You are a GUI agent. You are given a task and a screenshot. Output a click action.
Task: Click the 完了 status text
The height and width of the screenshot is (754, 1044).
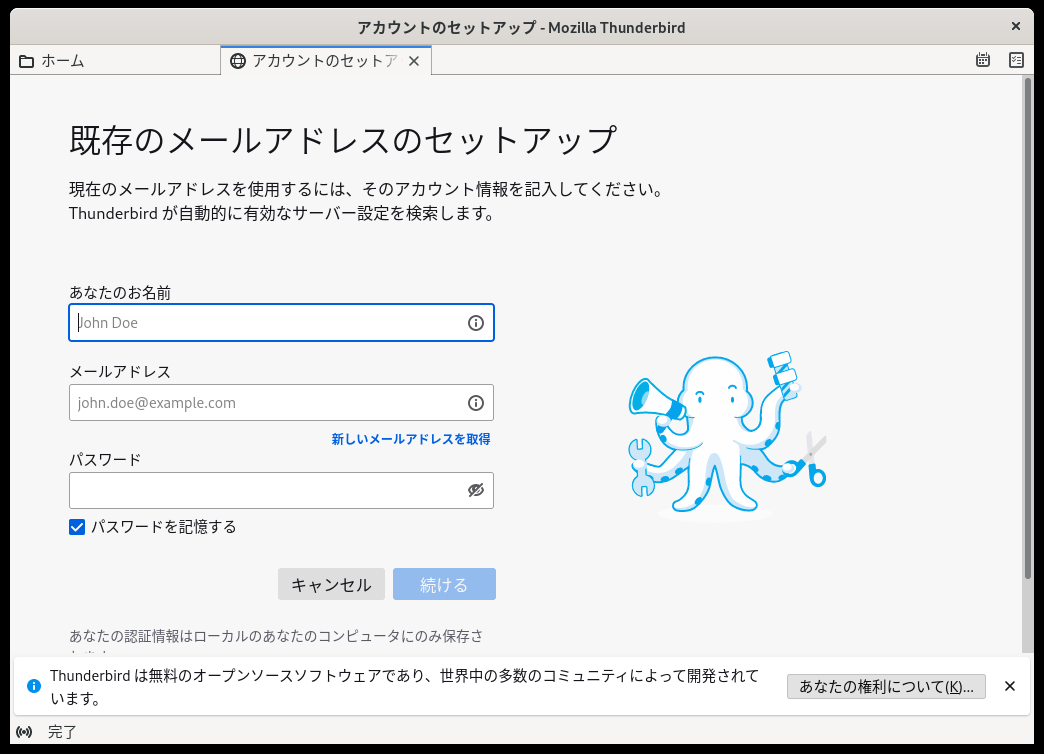click(63, 732)
